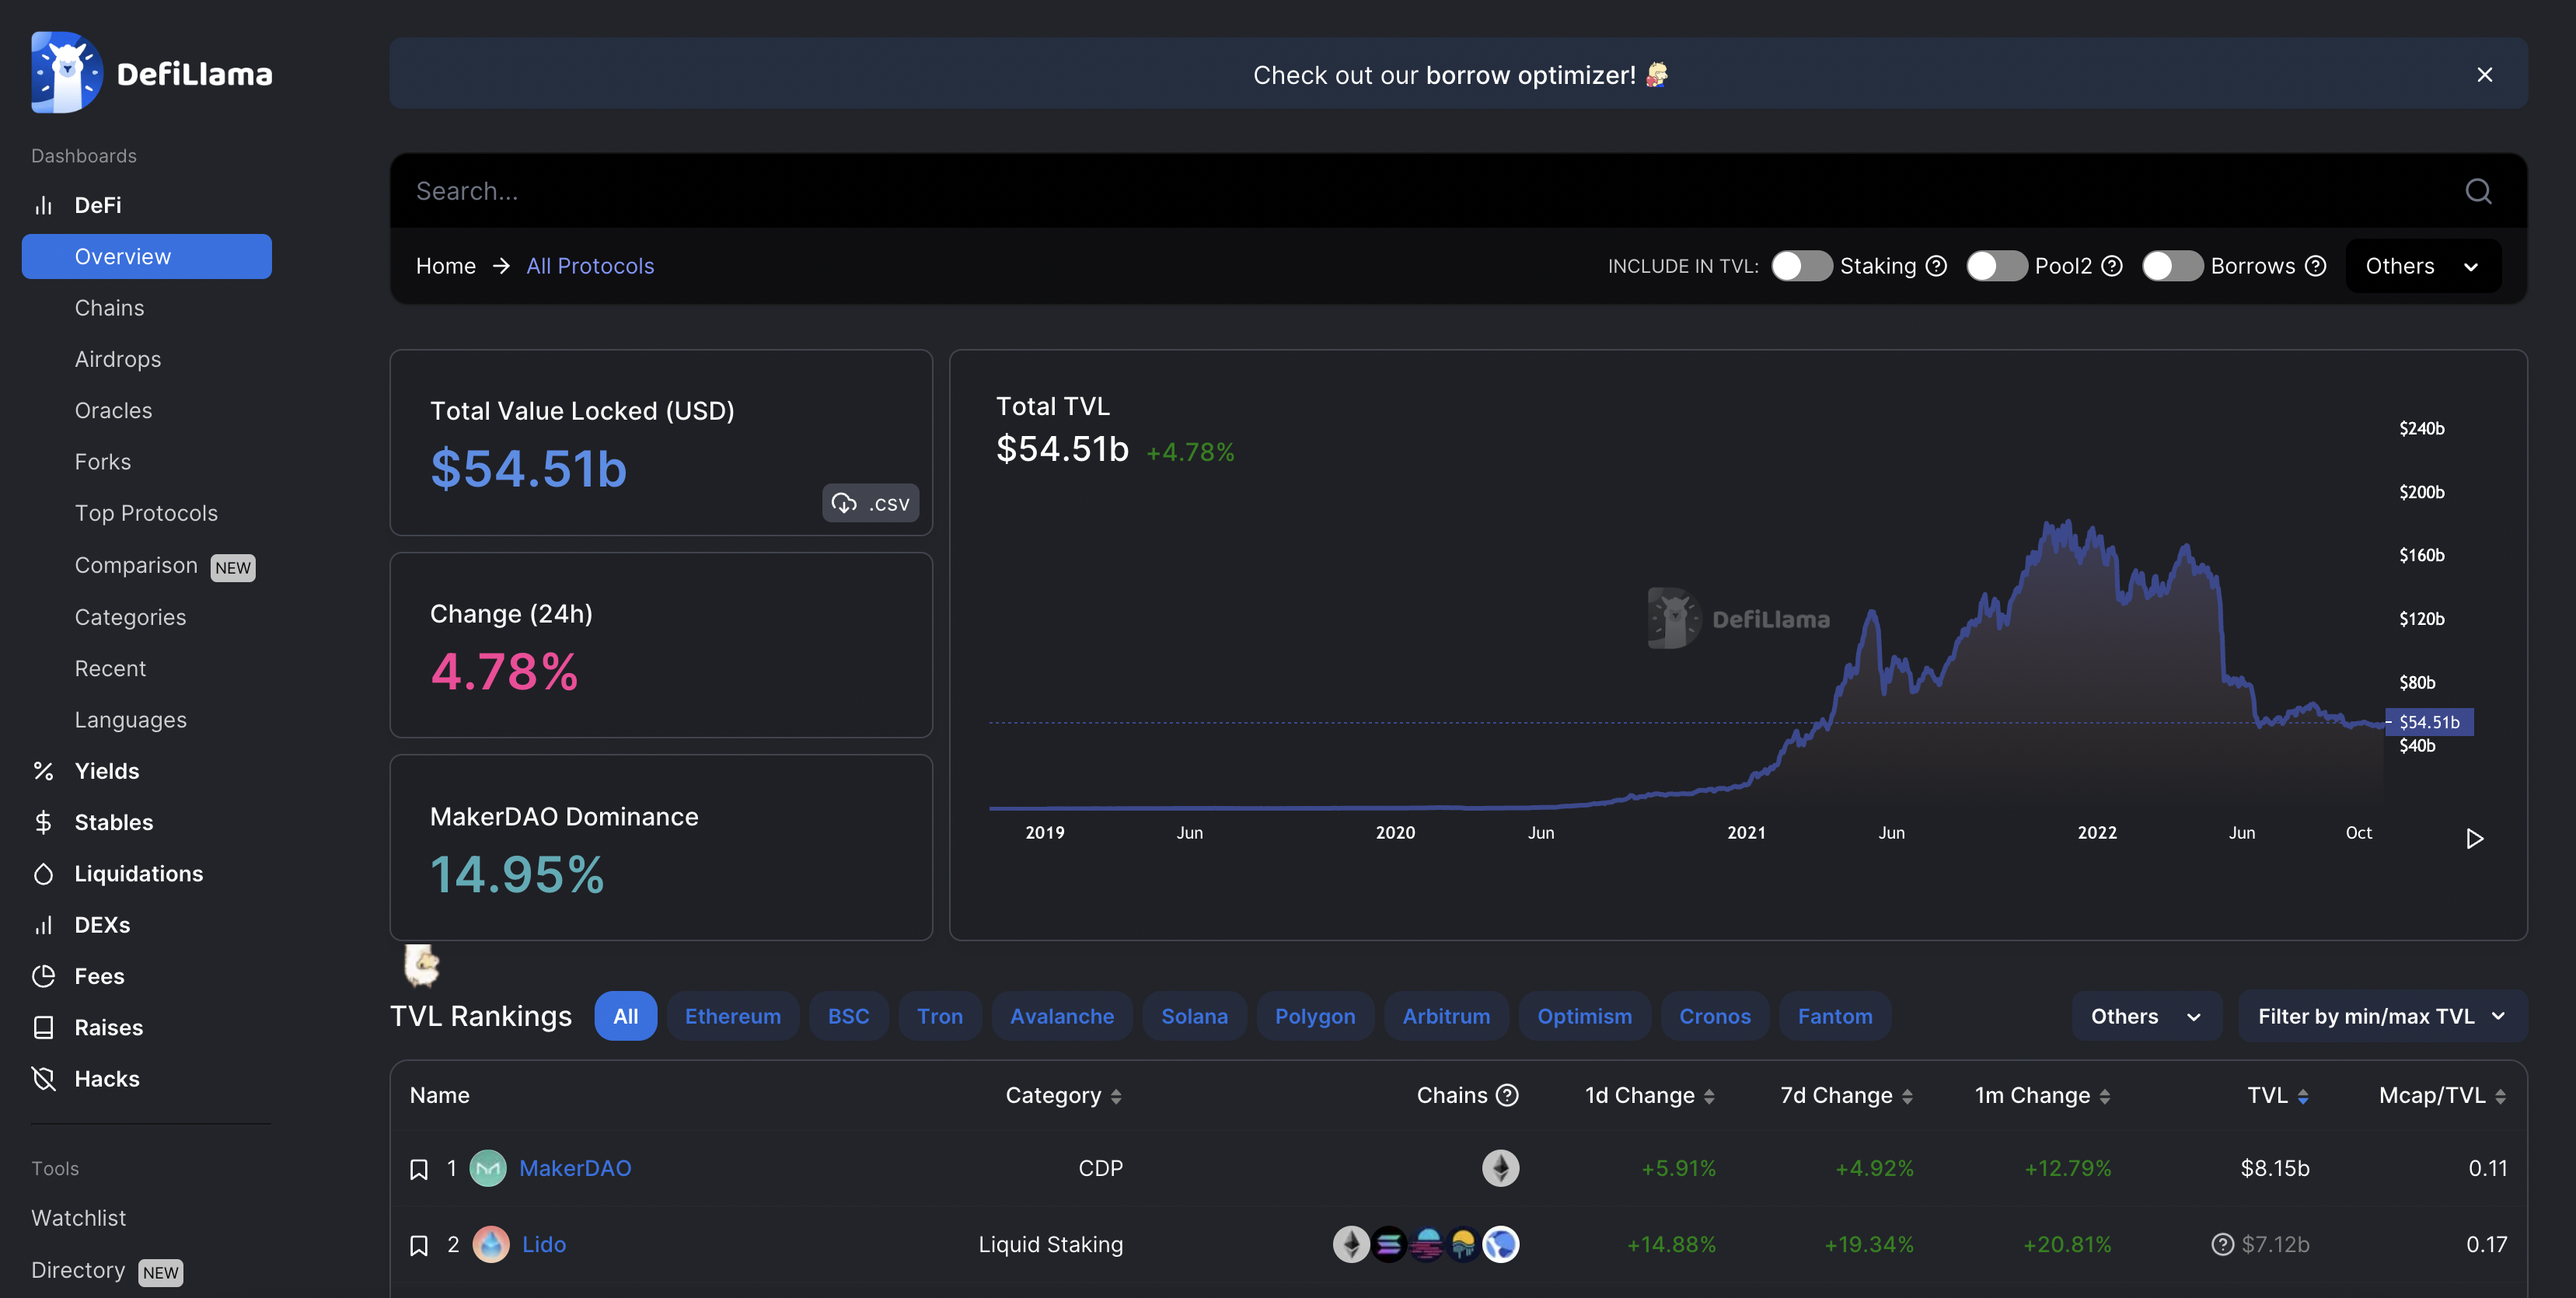Toggle Staking in TVL
Viewport: 2576px width, 1298px height.
click(x=1802, y=266)
